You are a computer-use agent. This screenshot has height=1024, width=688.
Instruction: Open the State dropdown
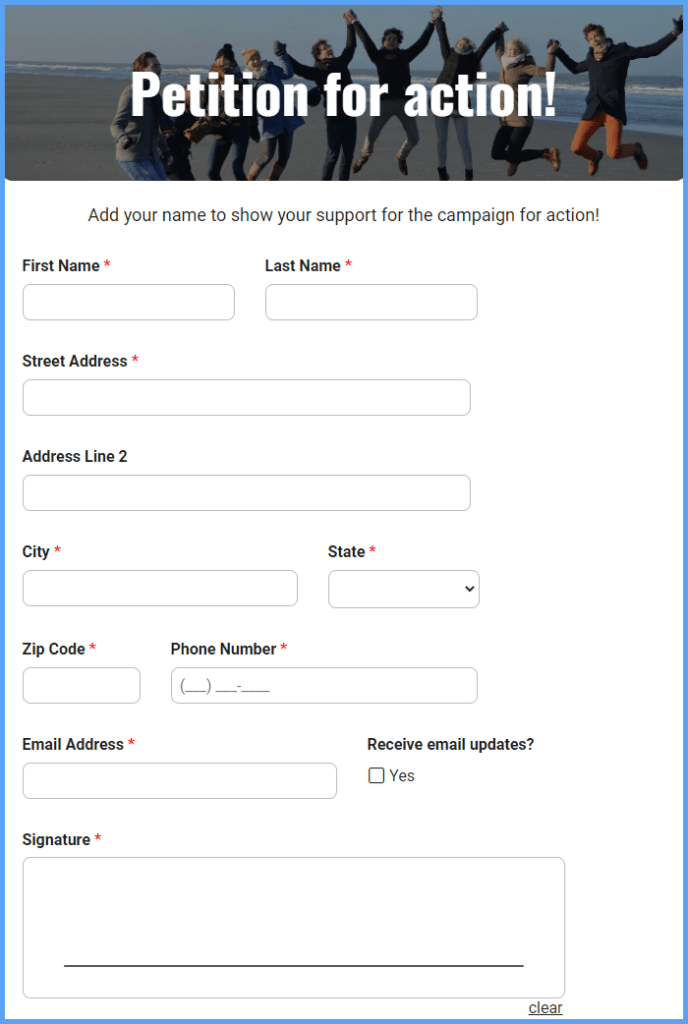[x=403, y=589]
